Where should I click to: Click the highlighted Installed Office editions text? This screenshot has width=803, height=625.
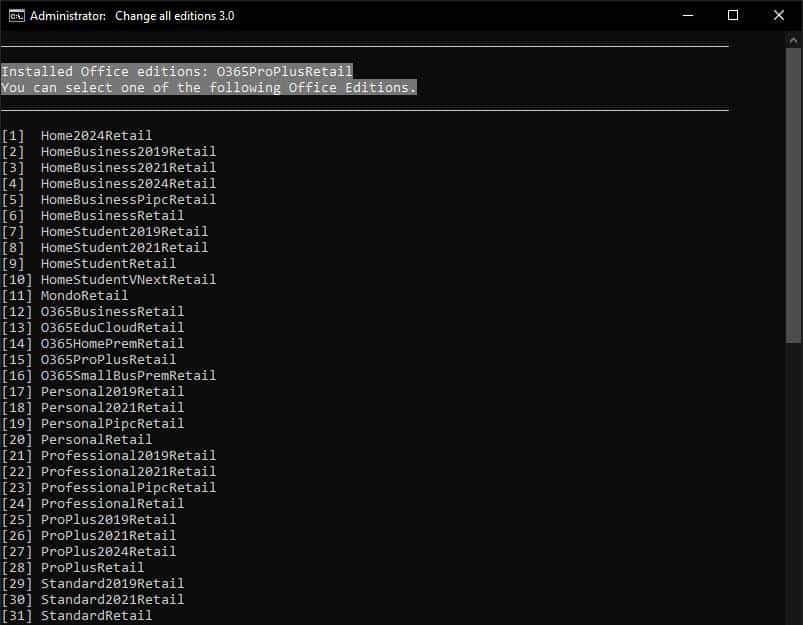[x=176, y=71]
